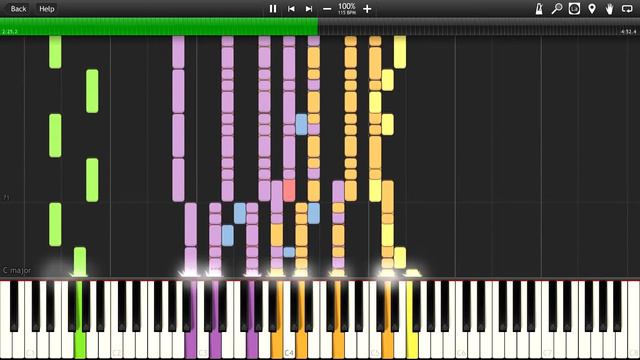Viewport: 640px width, 360px height.
Task: Open the hands selection icon
Action: [x=609, y=9]
